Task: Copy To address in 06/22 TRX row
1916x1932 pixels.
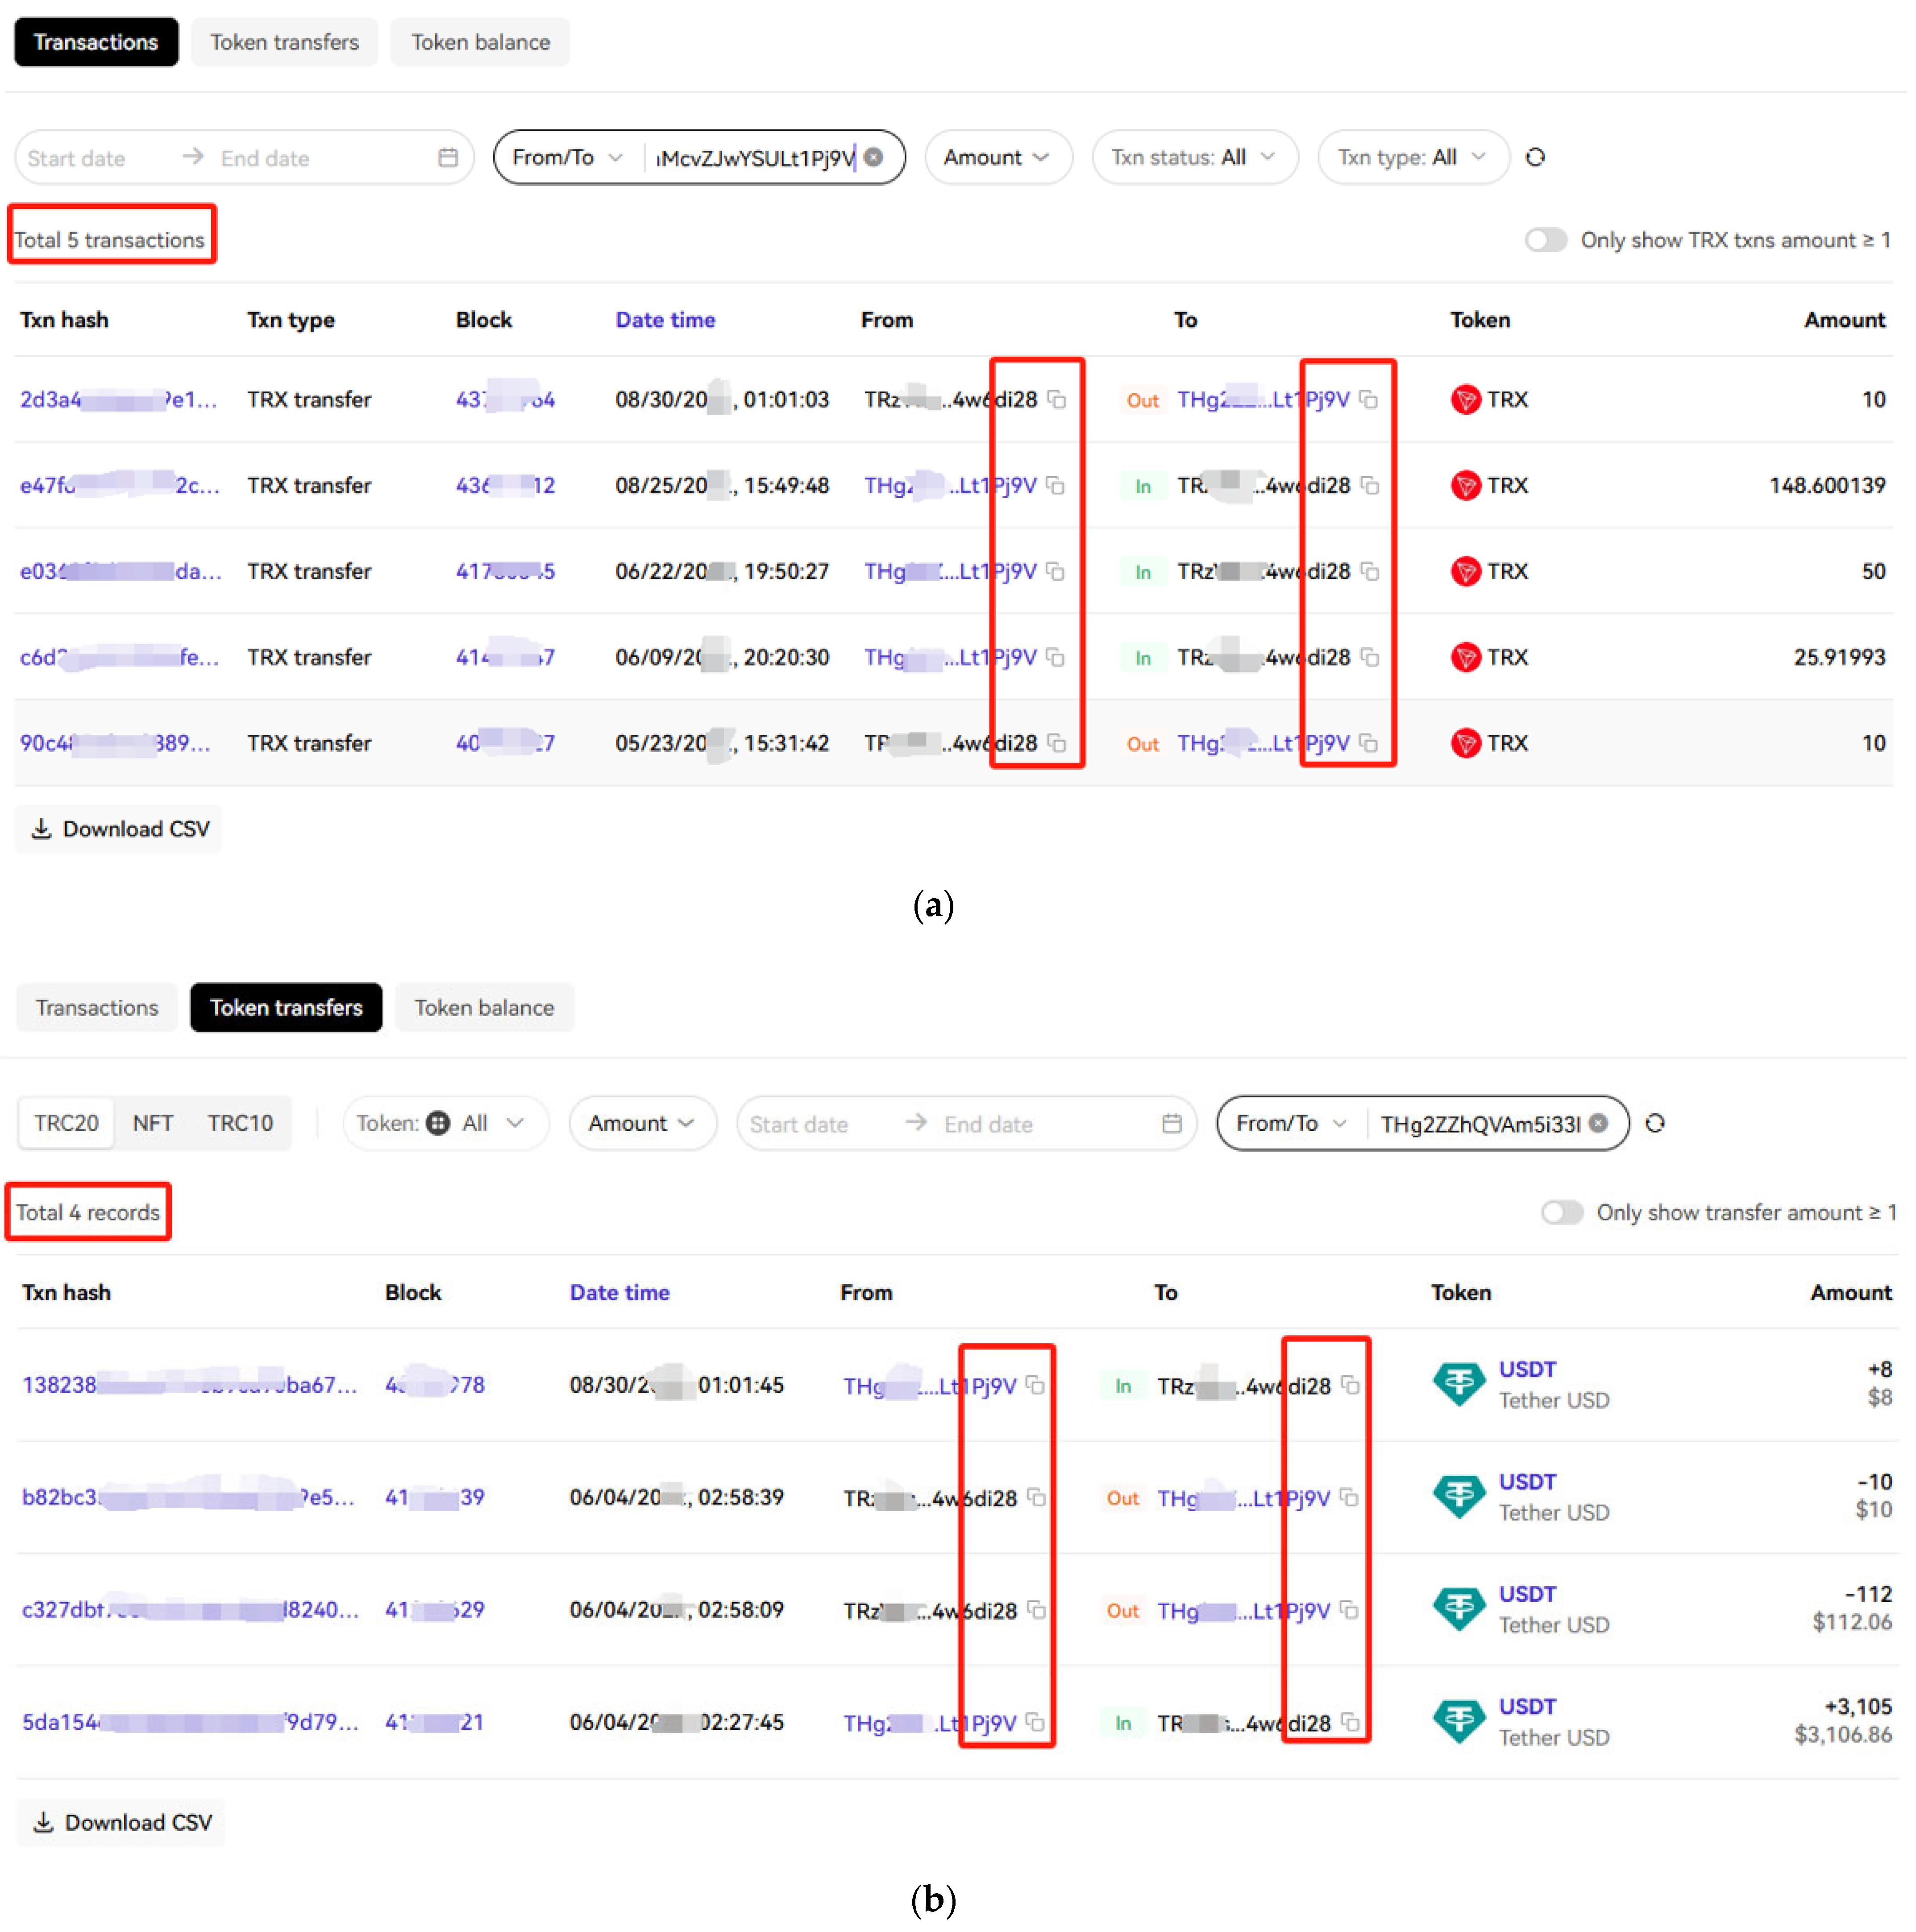Action: click(x=1370, y=572)
